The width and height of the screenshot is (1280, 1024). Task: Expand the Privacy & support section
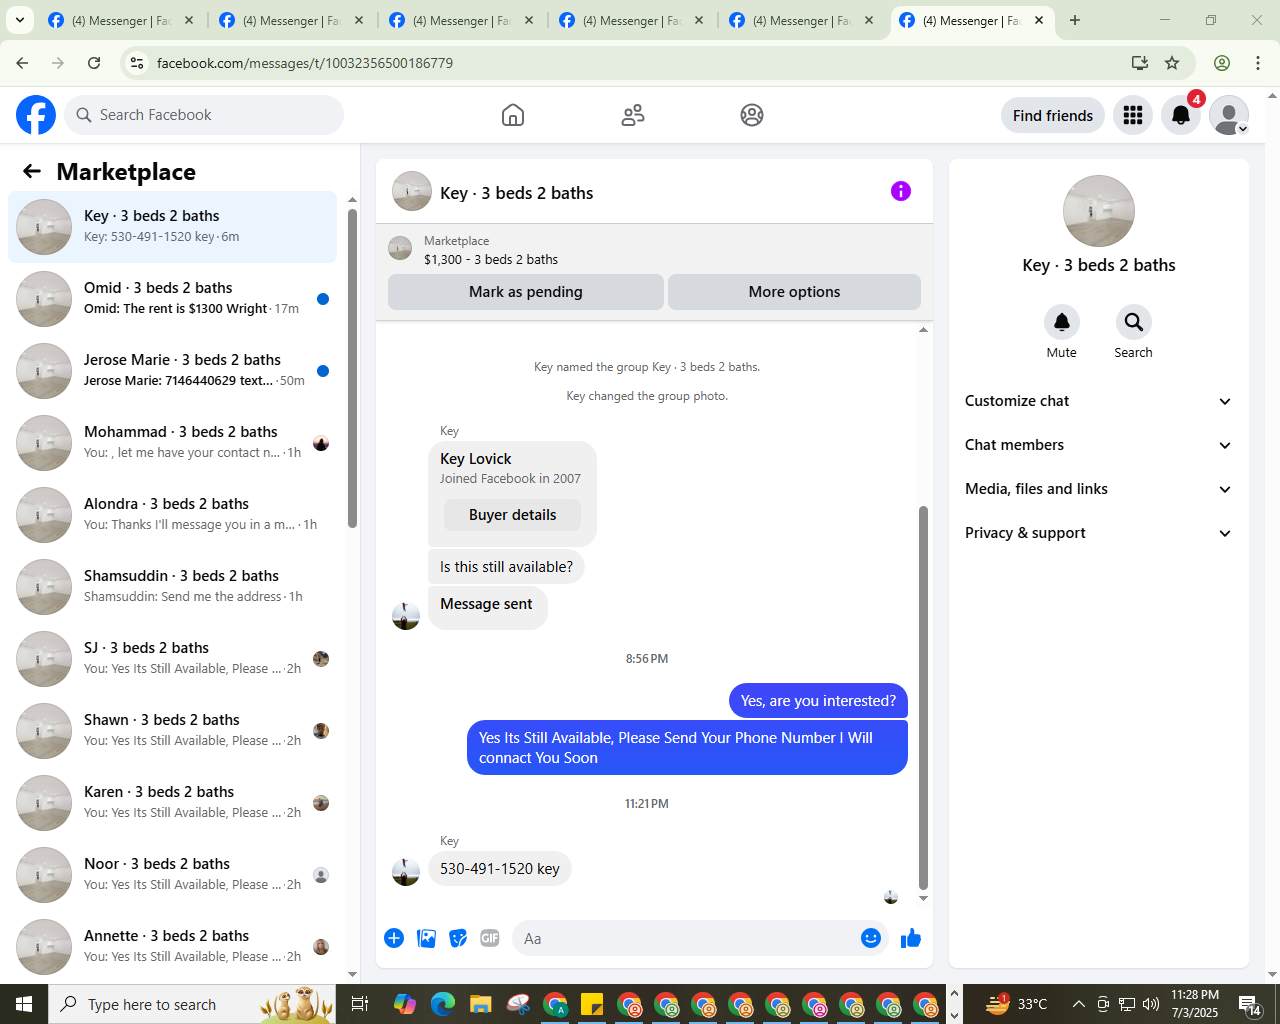pos(1098,533)
